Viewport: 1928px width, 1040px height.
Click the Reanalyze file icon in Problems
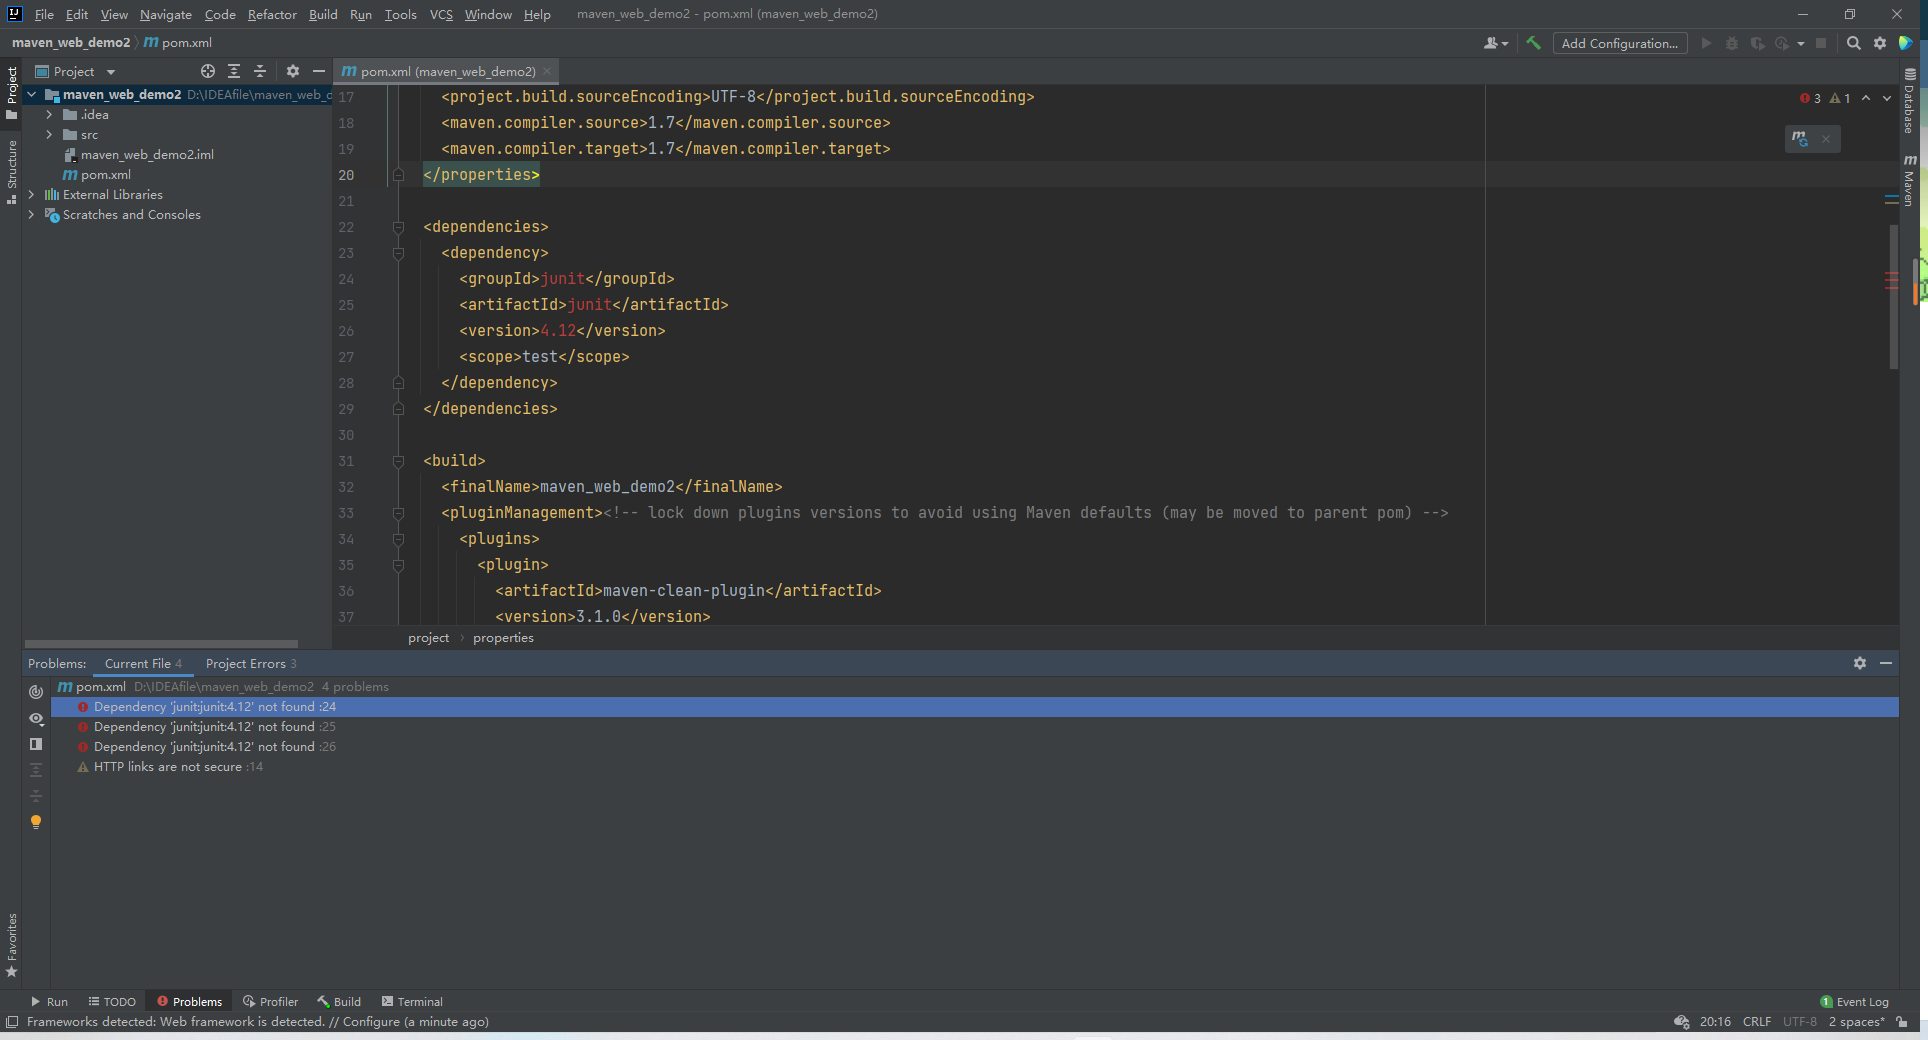point(36,692)
